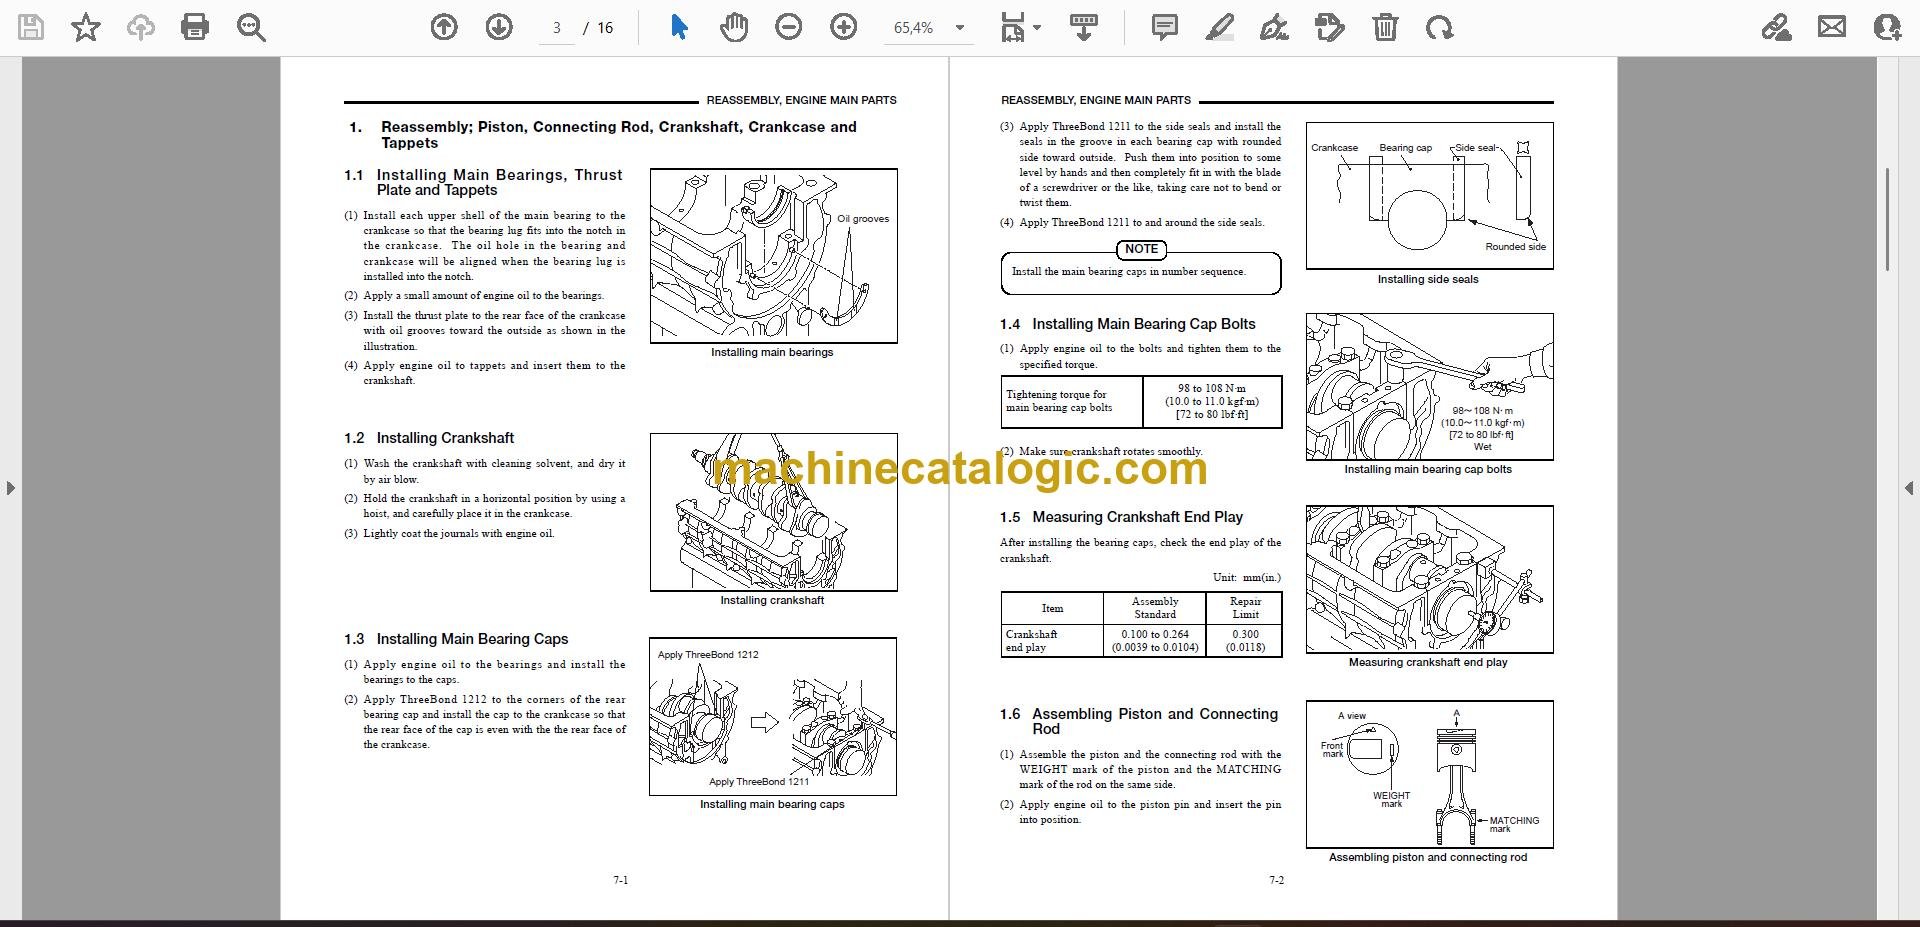The width and height of the screenshot is (1920, 927).
Task: Click the delete trash can icon
Action: (1385, 28)
